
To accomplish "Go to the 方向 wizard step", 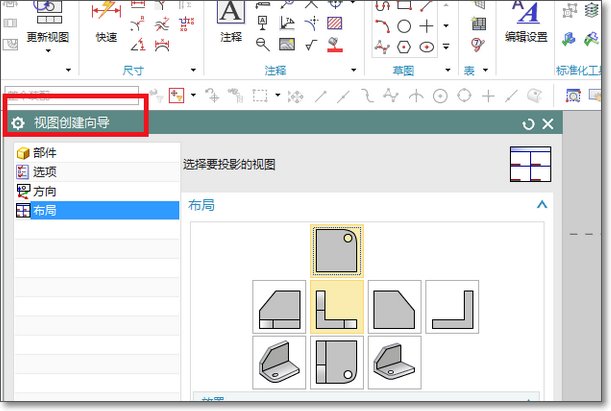I will (97, 191).
